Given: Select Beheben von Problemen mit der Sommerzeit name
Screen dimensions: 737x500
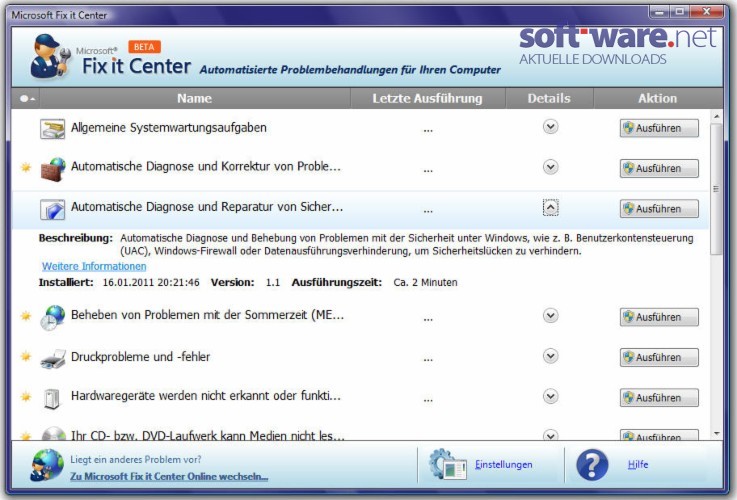Looking at the screenshot, I should [207, 315].
